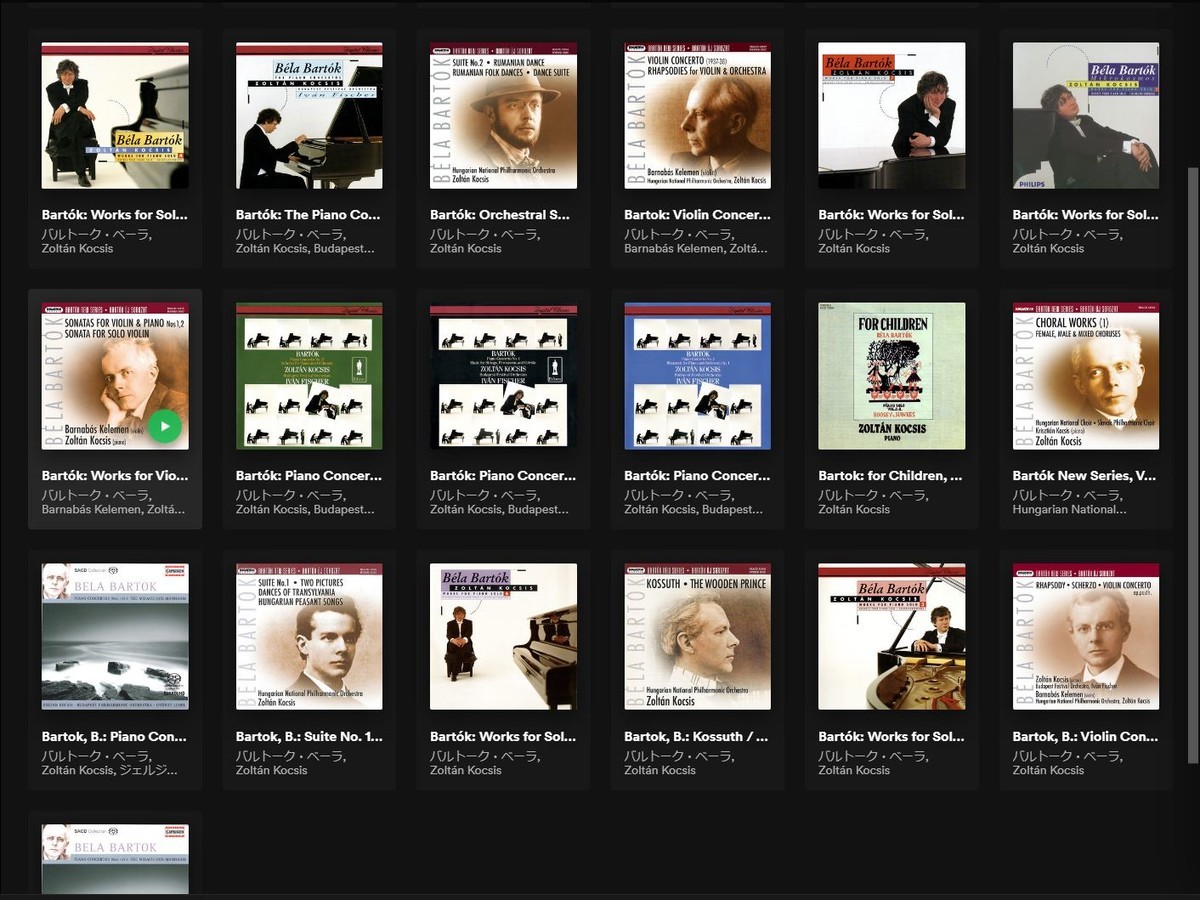This screenshot has width=1200, height=900.
Task: Open 'Barnabás Kelemen, Zolt...' under Violin Concerto
Action: coord(696,248)
